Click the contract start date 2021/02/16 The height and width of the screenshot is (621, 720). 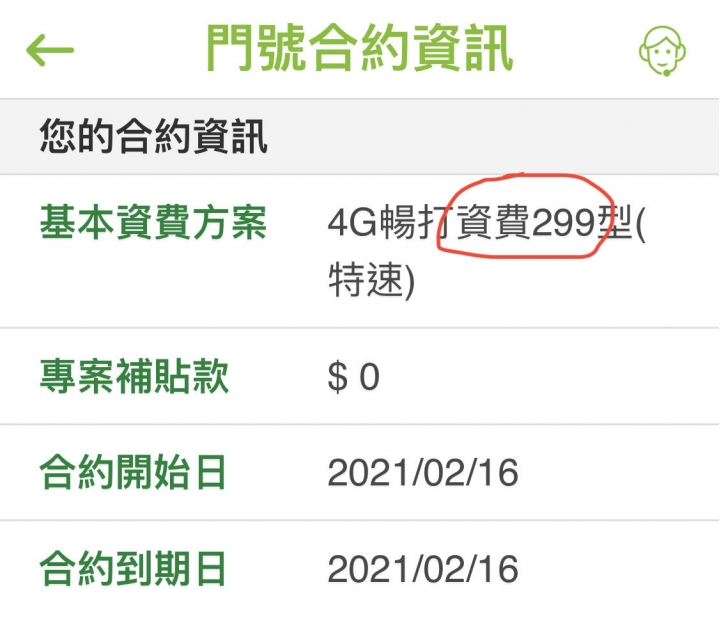click(423, 473)
